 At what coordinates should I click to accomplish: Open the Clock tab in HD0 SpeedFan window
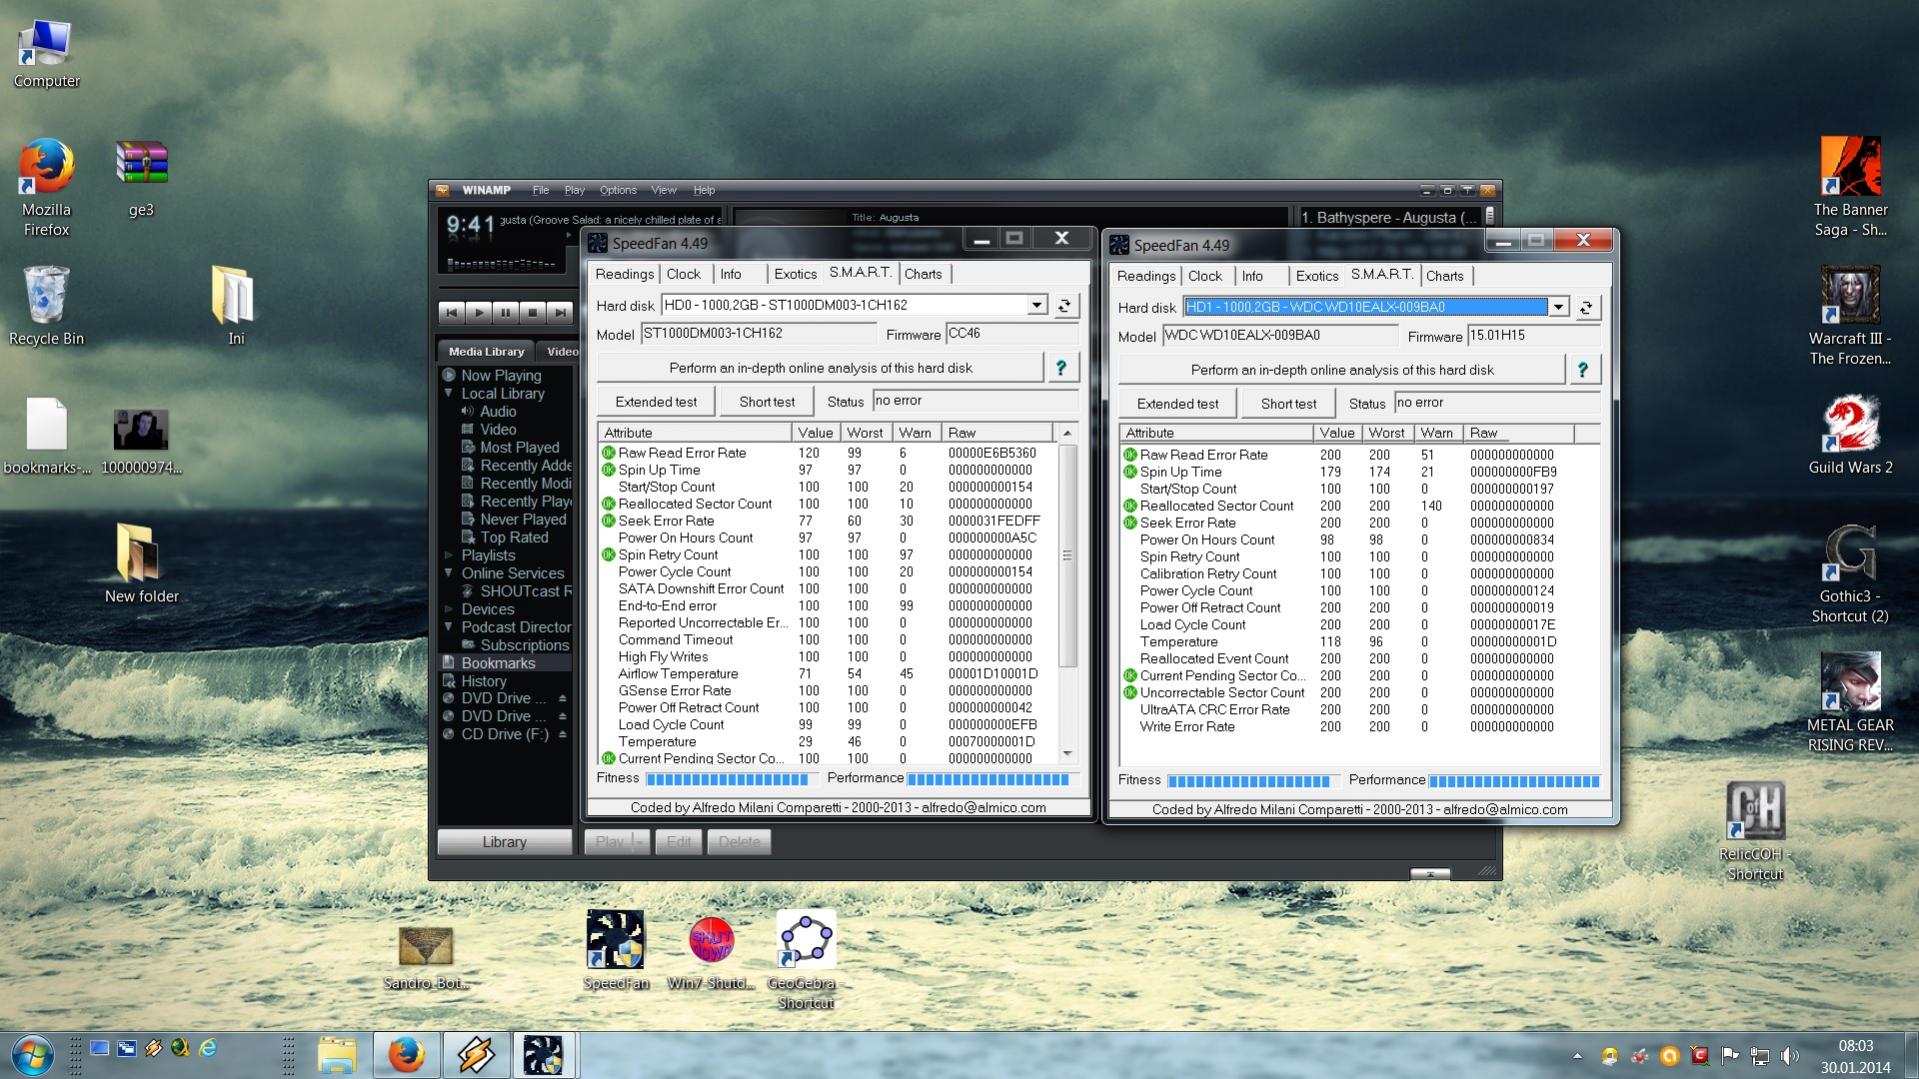pos(683,274)
